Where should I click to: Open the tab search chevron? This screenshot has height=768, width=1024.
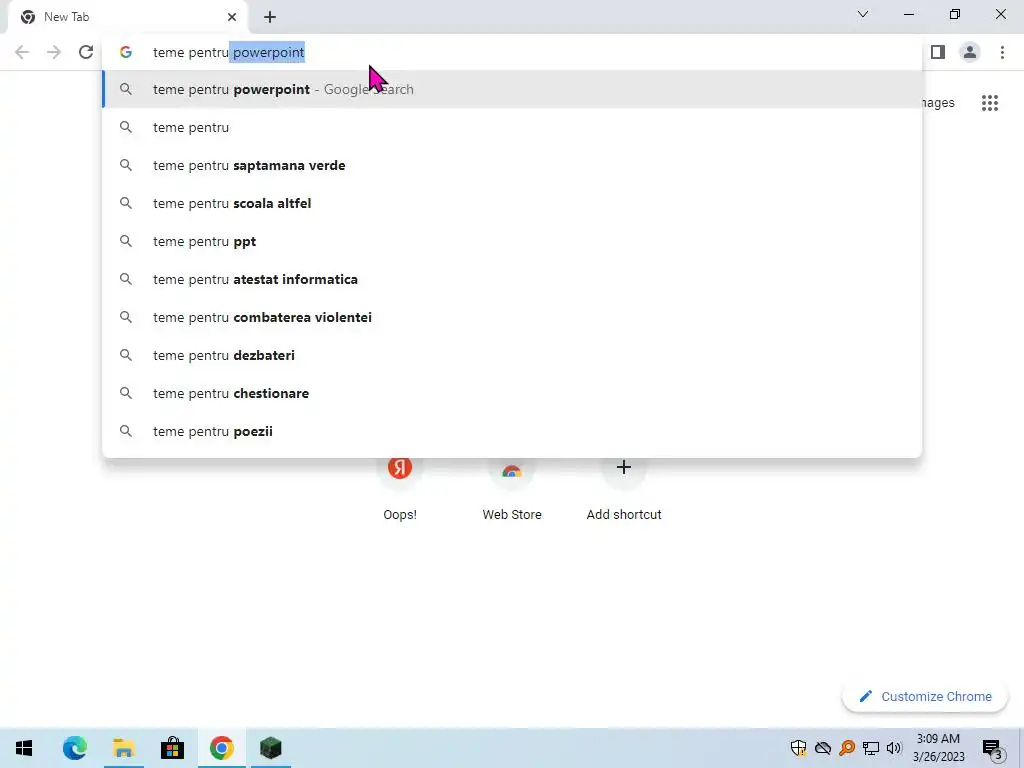point(863,14)
